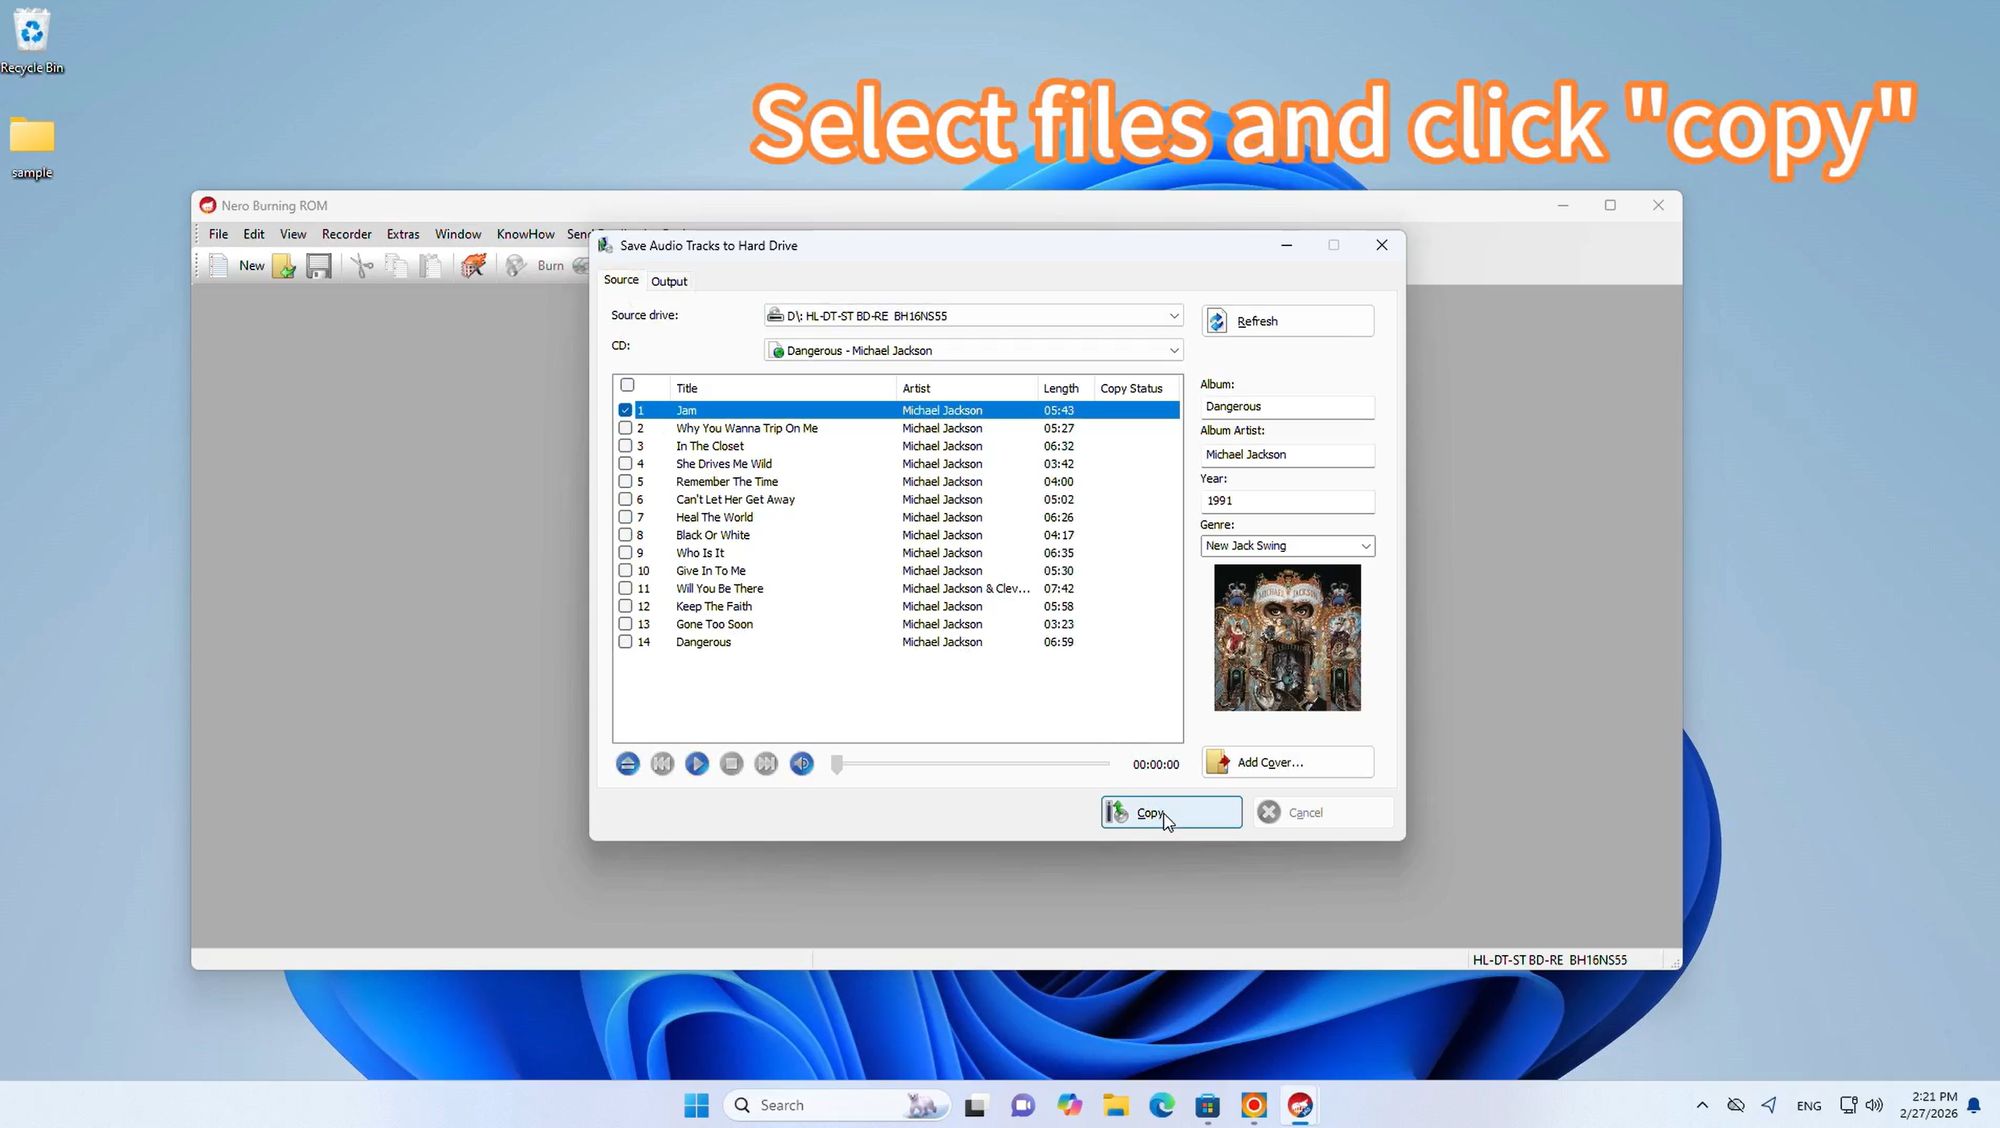Uncheck track 1 'Jam'
The height and width of the screenshot is (1128, 2000).
click(x=625, y=410)
